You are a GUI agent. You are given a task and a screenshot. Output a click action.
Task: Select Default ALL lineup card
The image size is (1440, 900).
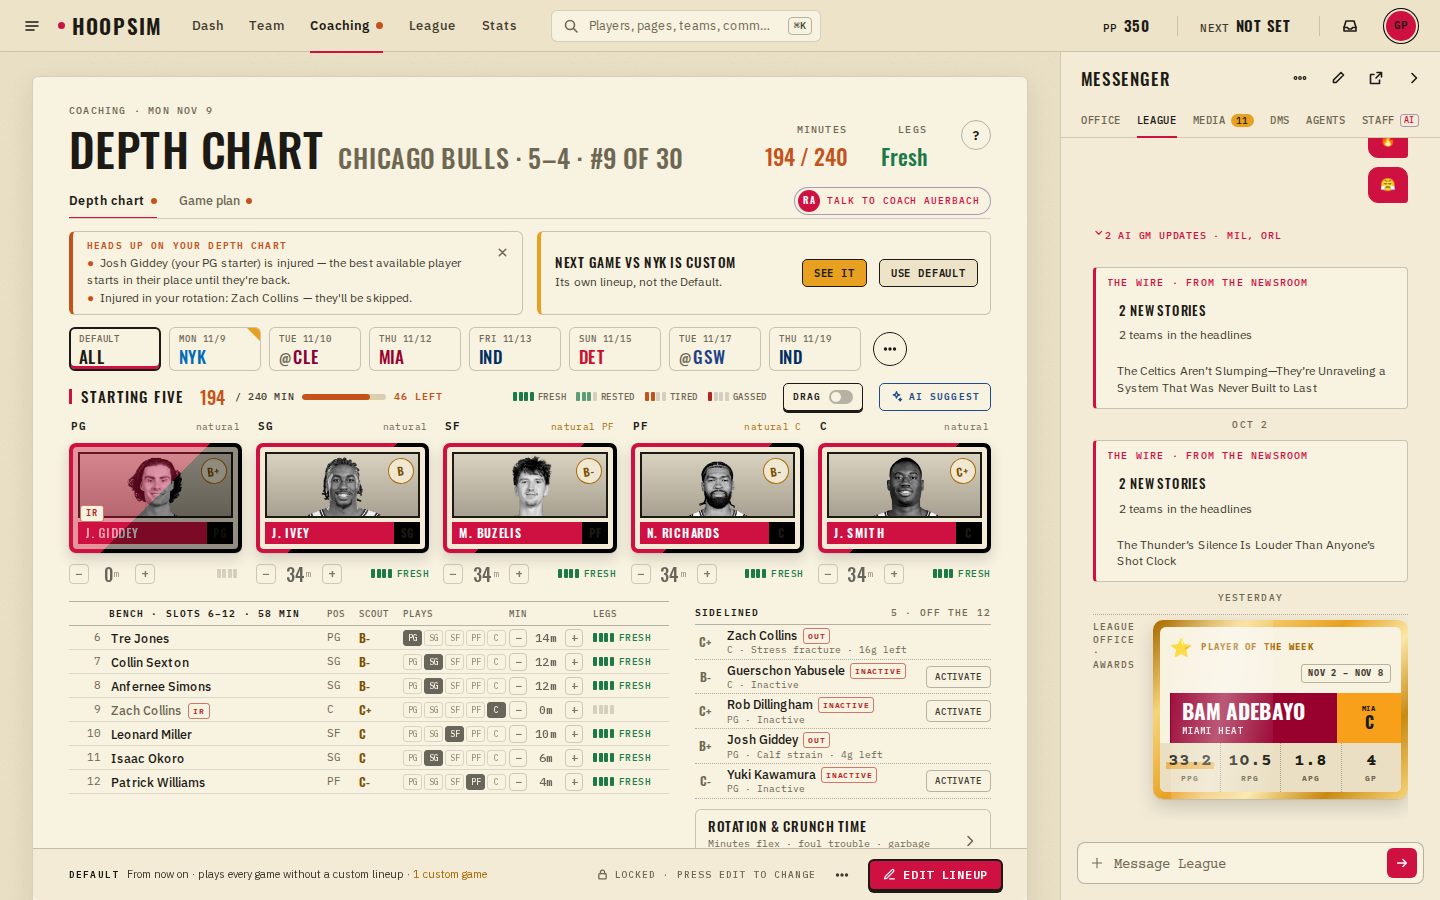coord(115,349)
